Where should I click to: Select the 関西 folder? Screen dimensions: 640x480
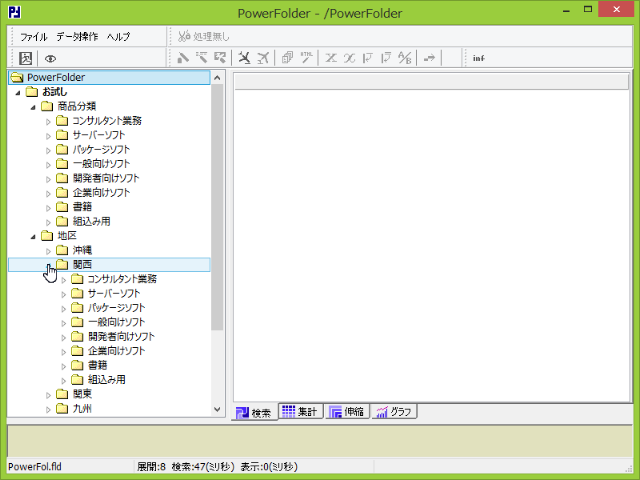click(x=82, y=264)
